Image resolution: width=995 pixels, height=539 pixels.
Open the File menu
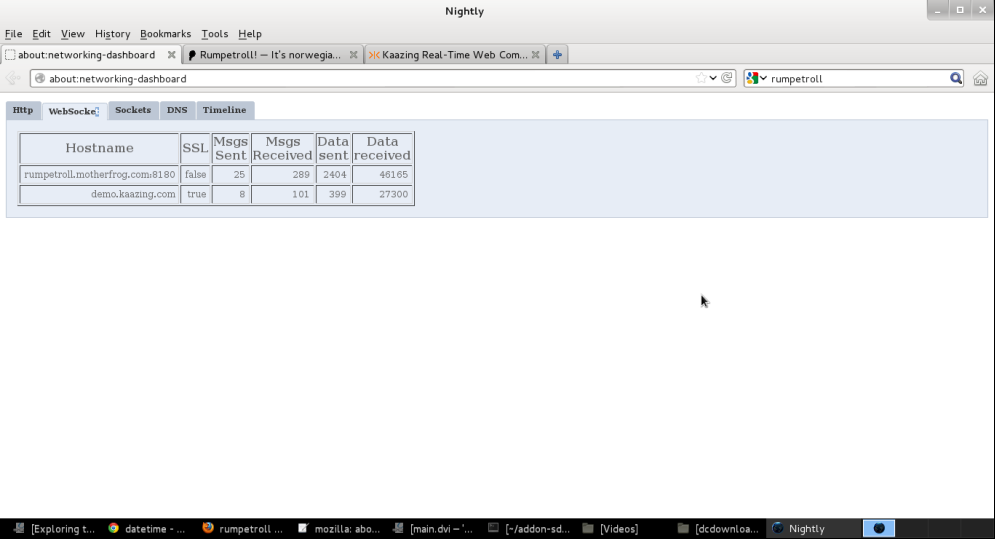[x=13, y=34]
